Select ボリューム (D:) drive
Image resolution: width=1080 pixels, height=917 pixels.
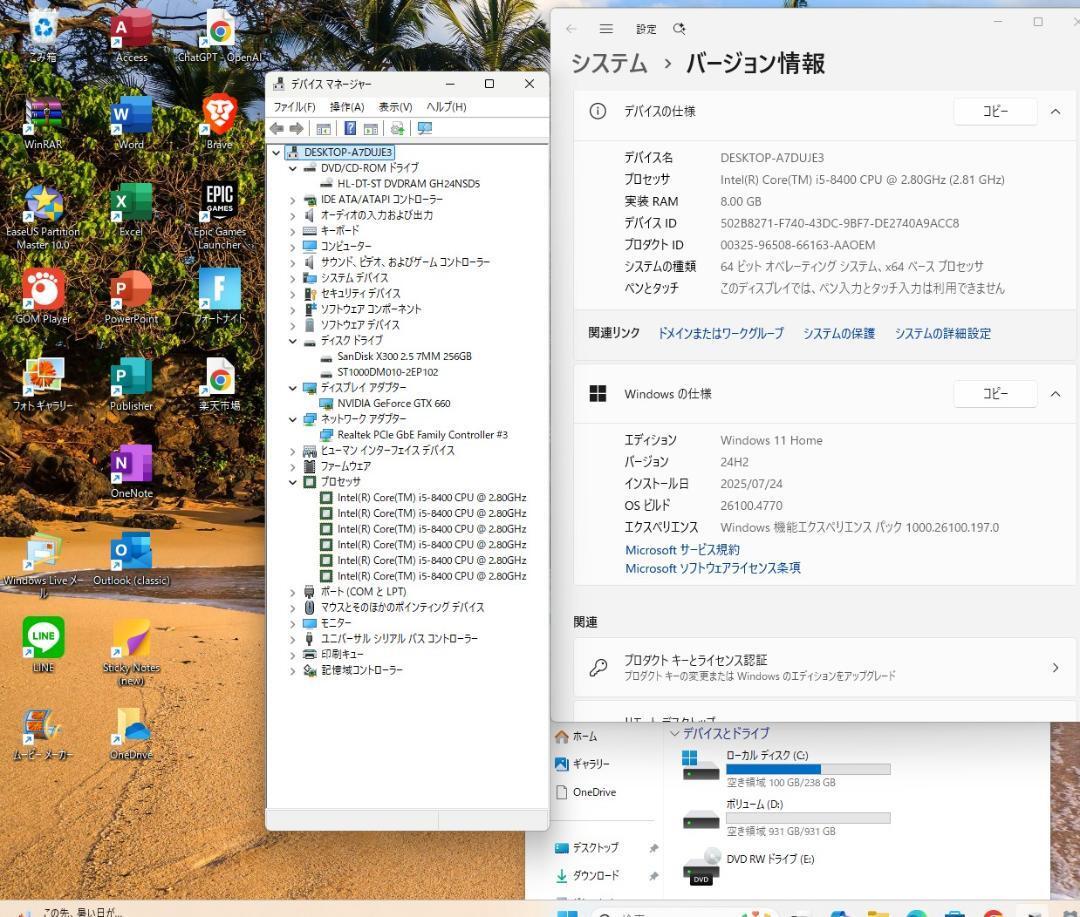click(785, 817)
